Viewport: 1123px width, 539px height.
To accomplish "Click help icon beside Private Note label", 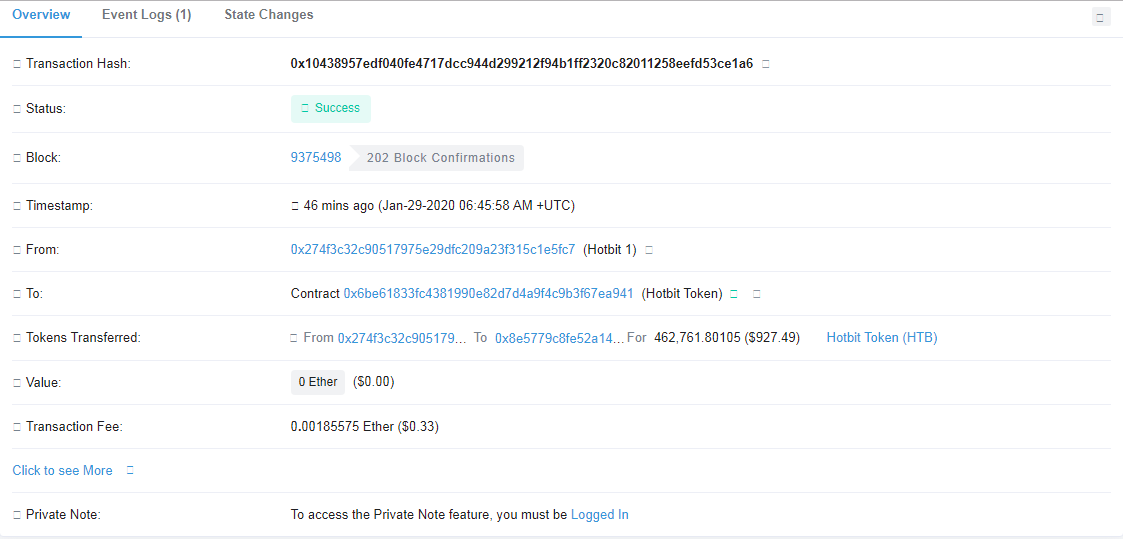I will pyautogui.click(x=16, y=515).
